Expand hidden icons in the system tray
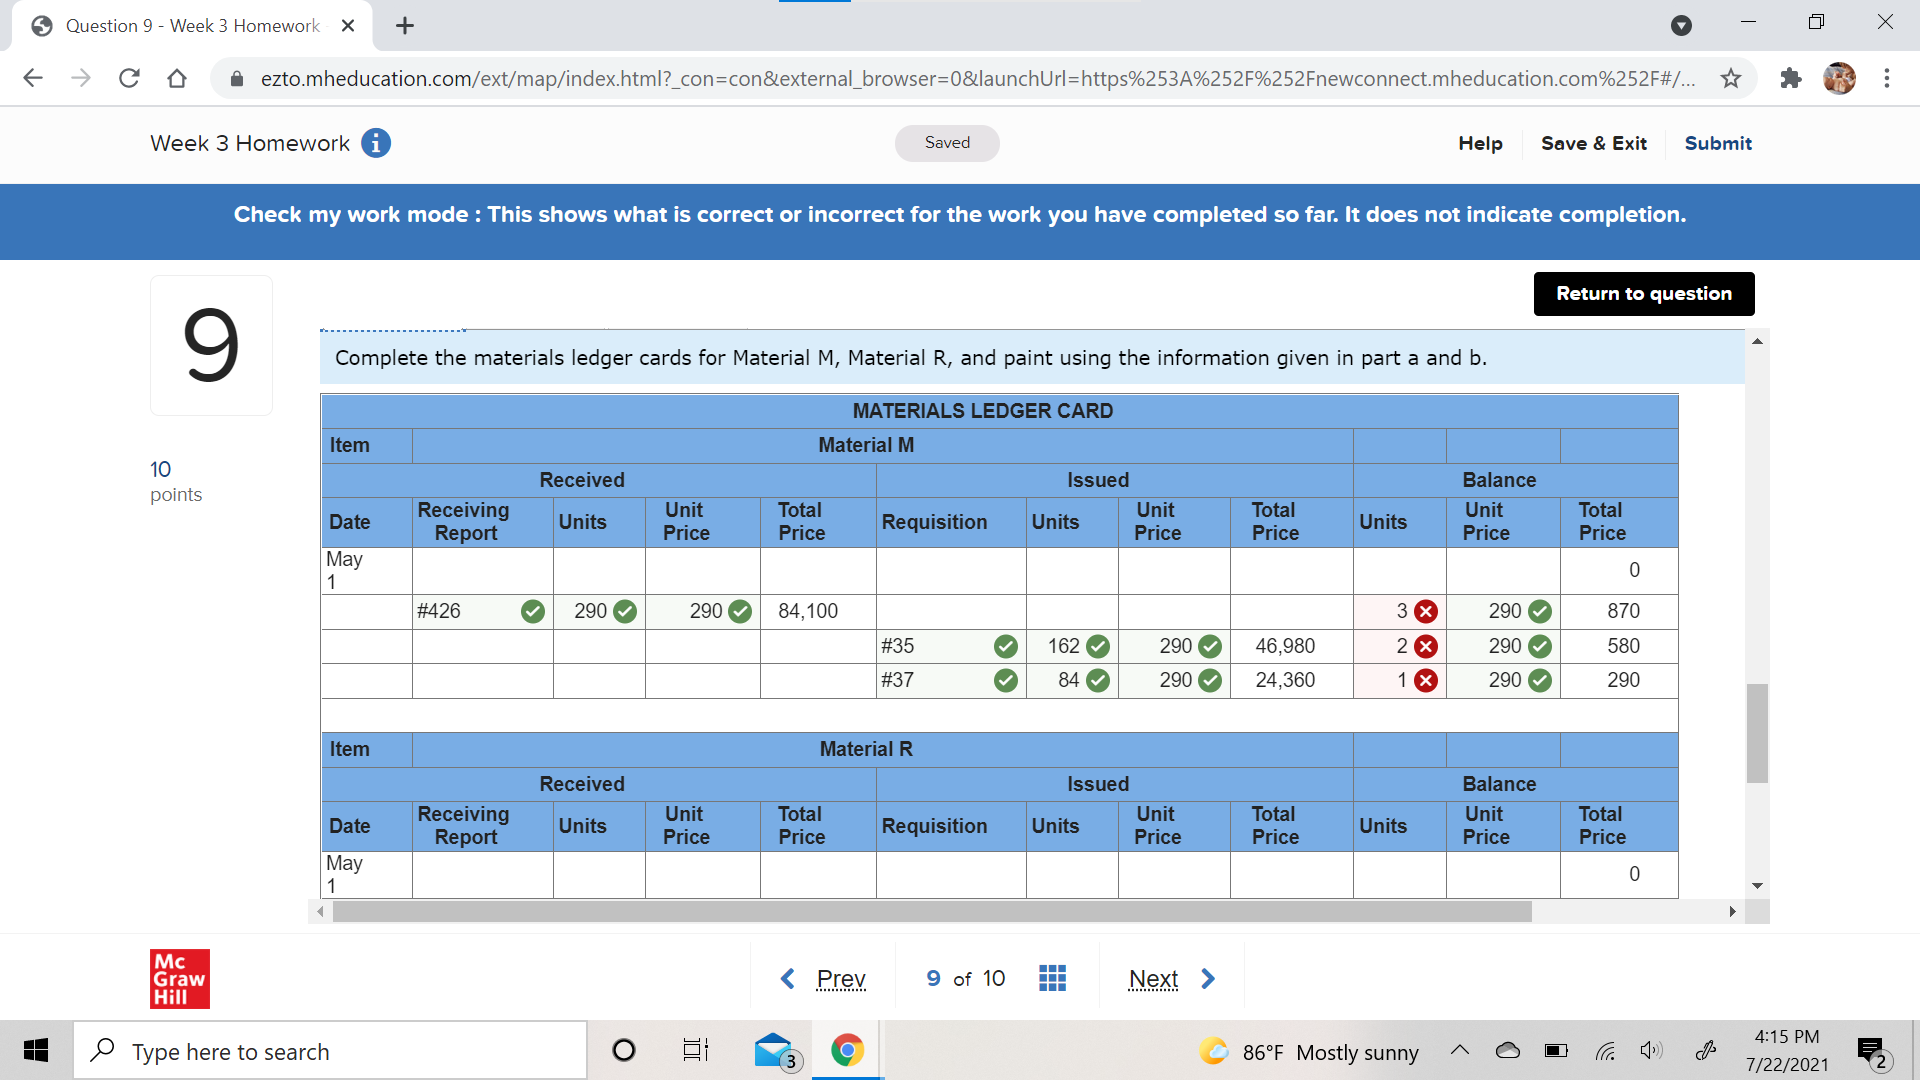1920x1080 pixels. [1460, 1051]
